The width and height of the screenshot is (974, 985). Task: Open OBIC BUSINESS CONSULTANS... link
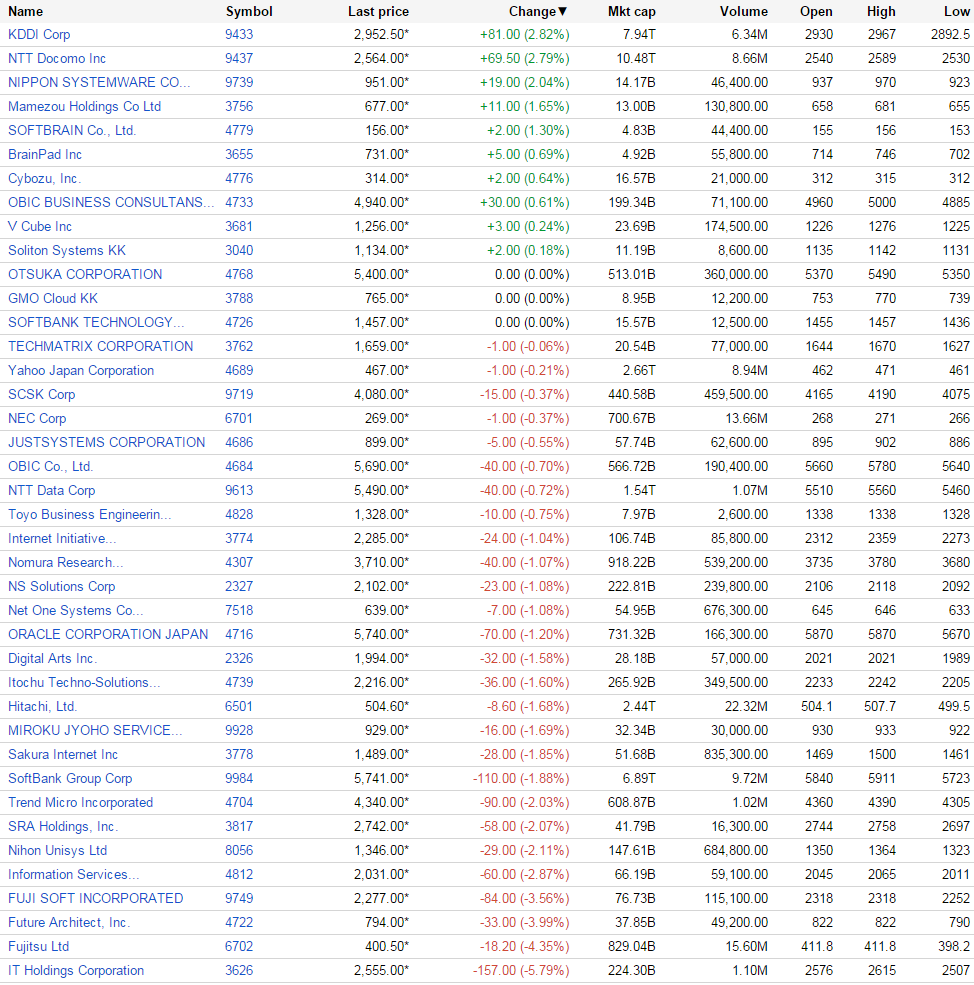click(111, 202)
